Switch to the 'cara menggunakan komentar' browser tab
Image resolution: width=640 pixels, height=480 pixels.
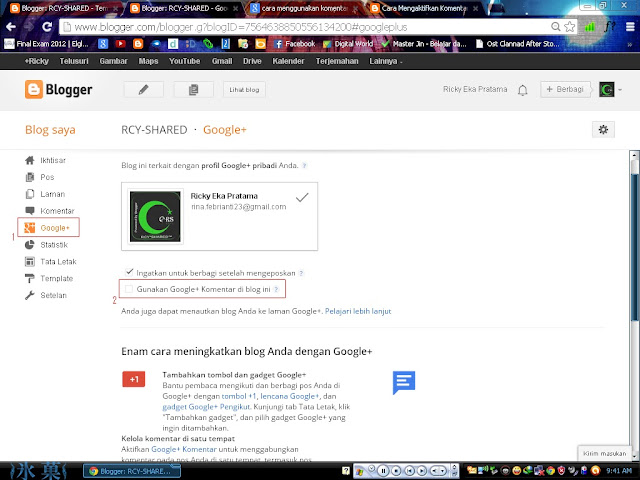coord(302,8)
